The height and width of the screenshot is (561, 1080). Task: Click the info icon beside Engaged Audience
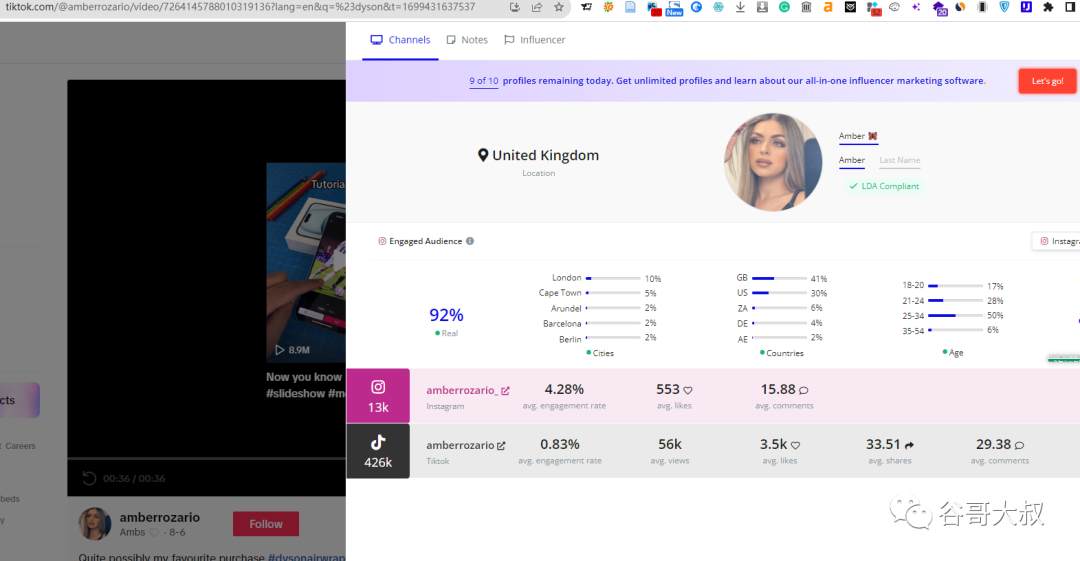pyautogui.click(x=470, y=241)
